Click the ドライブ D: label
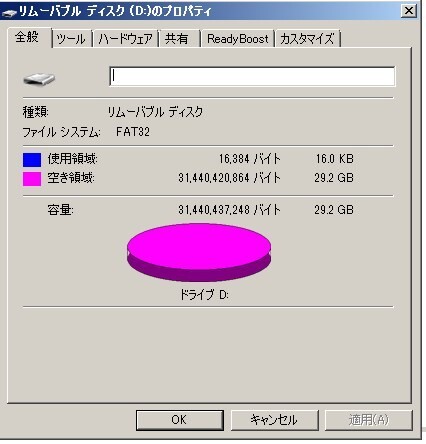 (204, 294)
